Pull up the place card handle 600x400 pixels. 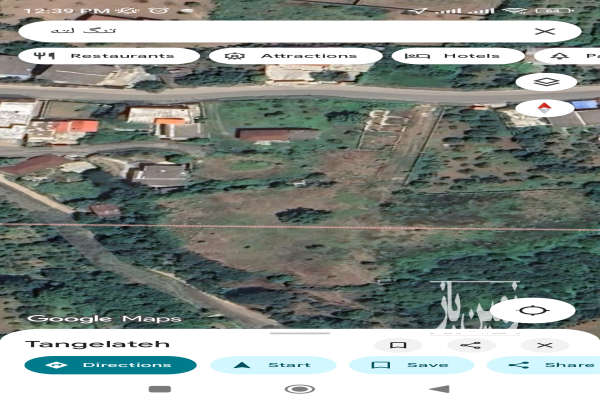click(x=300, y=333)
